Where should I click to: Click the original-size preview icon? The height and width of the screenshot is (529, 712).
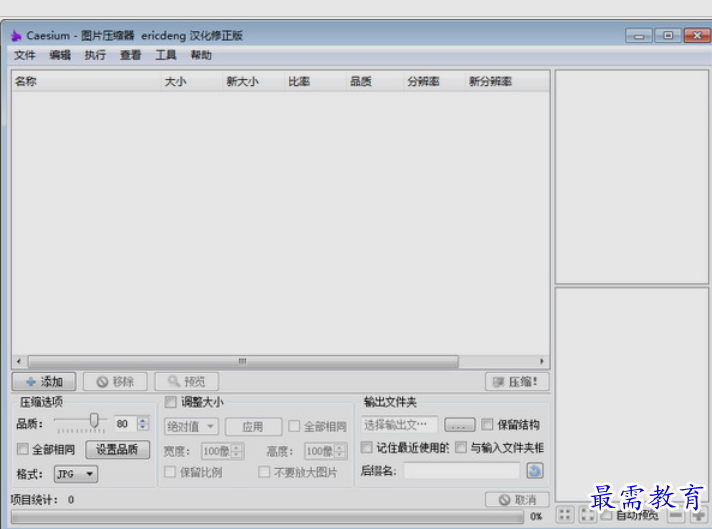click(587, 515)
